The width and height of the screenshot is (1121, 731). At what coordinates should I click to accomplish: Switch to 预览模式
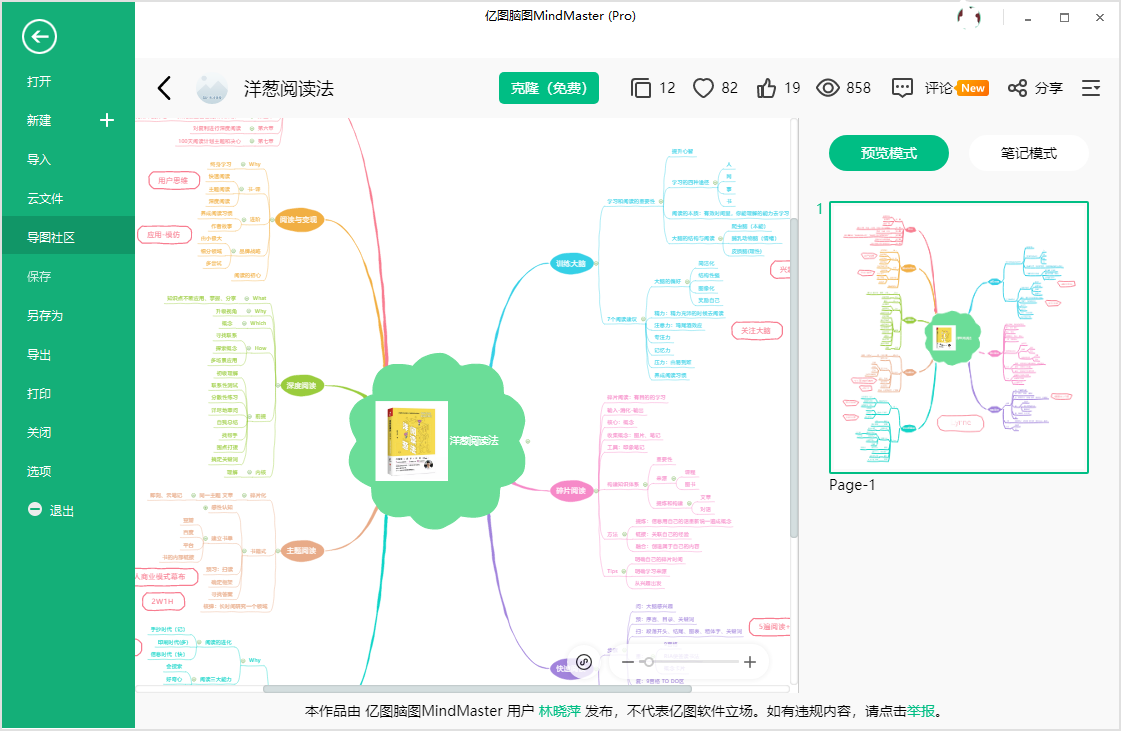[889, 153]
